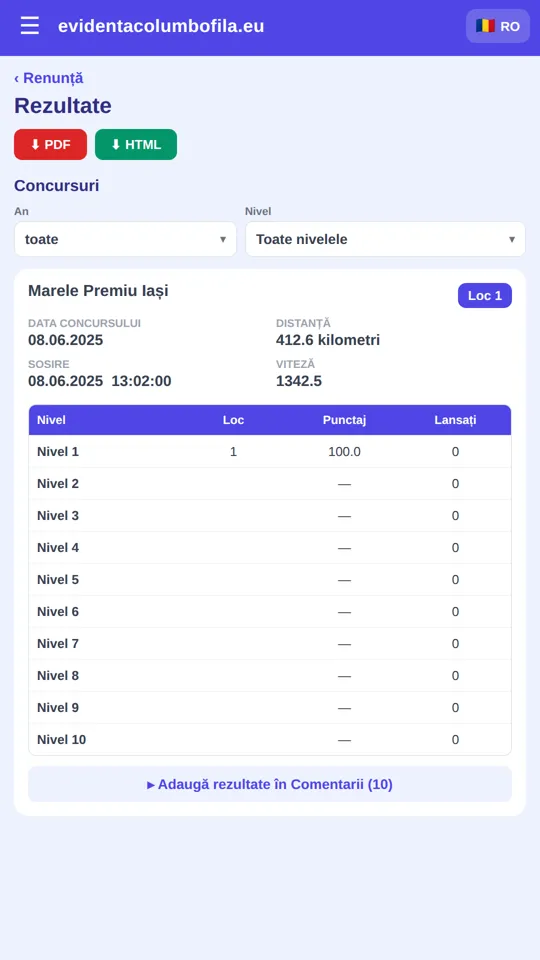Go back using the Renunță link
540x960 pixels.
pyautogui.click(x=49, y=78)
